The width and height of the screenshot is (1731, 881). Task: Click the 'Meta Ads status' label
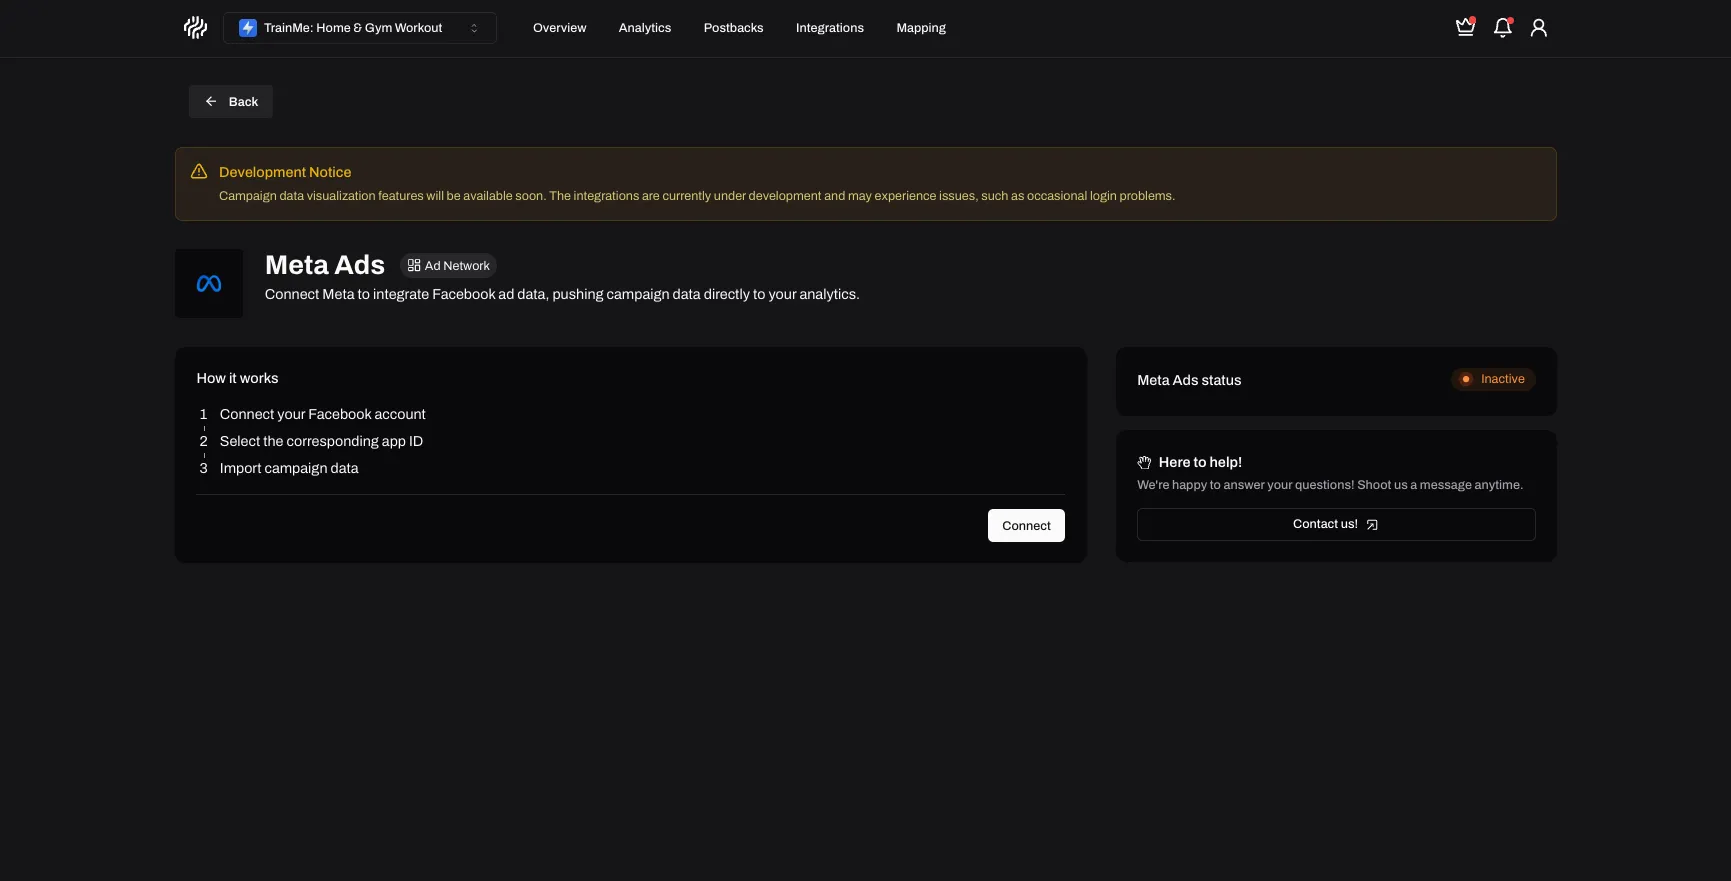click(x=1189, y=380)
